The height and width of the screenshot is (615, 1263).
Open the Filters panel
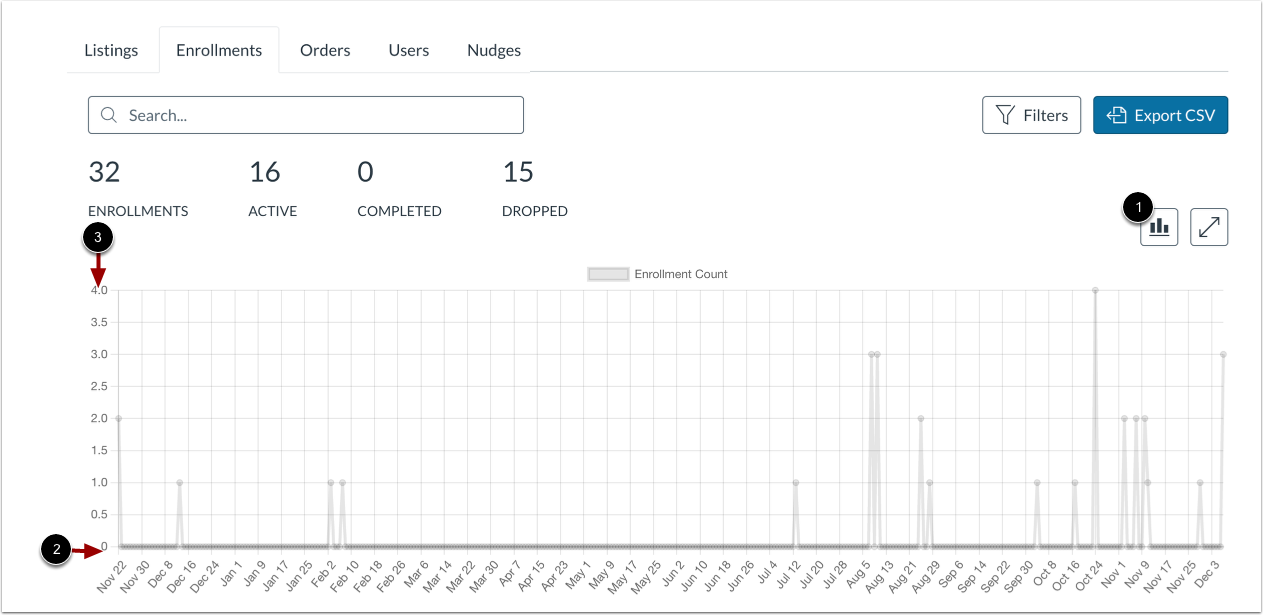[1031, 115]
